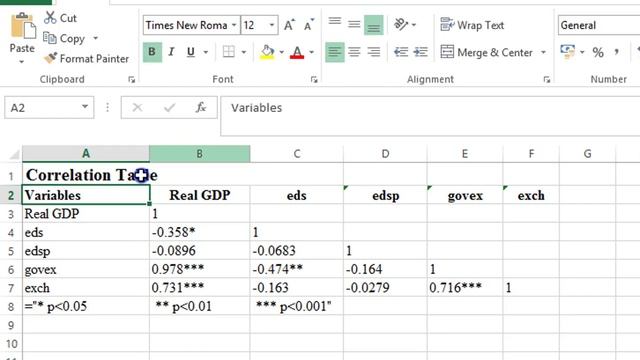Open Name Box dropdown arrow
Image resolution: width=640 pixels, height=360 pixels.
(84, 107)
